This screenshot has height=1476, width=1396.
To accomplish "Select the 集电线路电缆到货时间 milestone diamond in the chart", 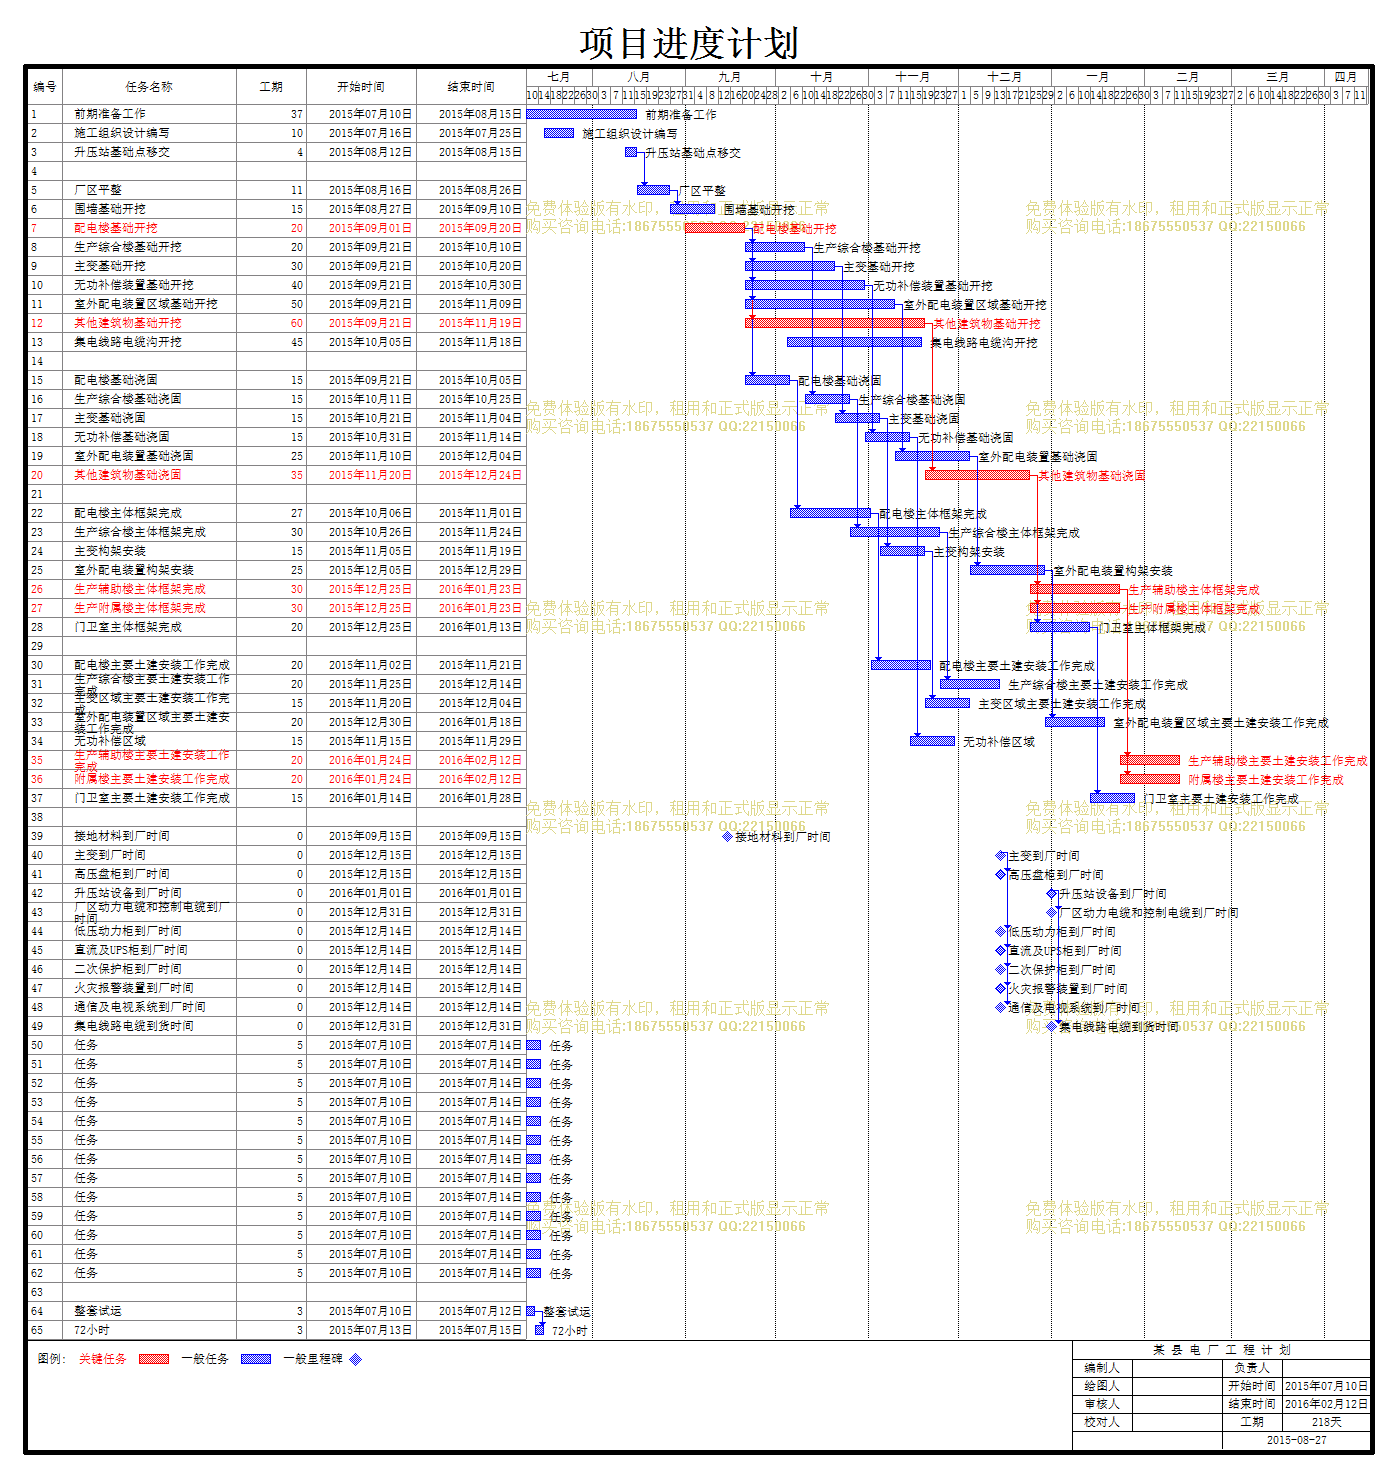I will tap(1052, 1026).
